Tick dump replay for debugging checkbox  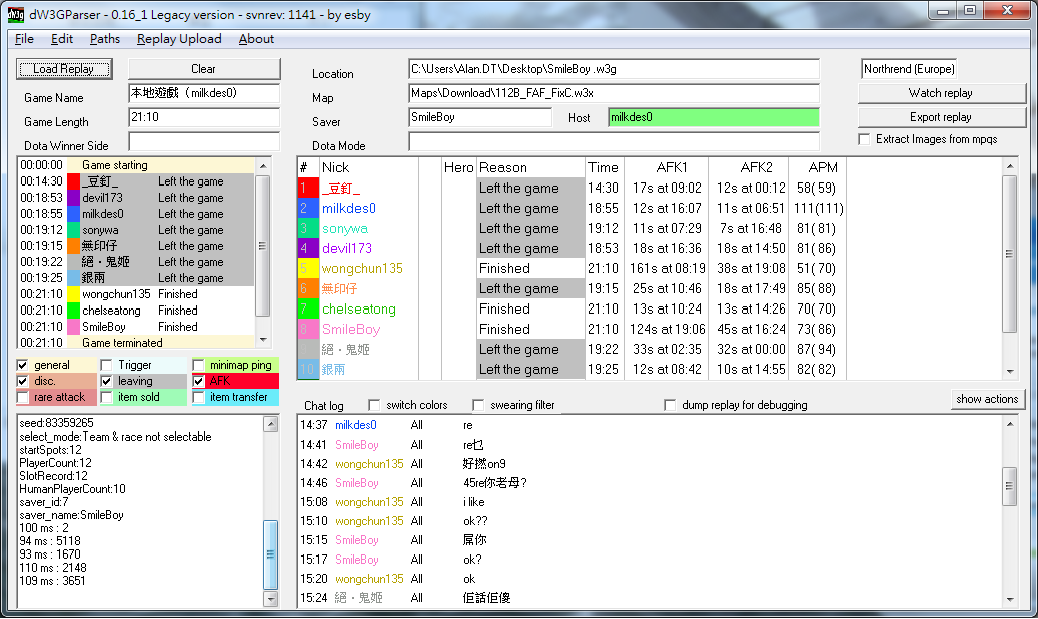click(x=671, y=405)
